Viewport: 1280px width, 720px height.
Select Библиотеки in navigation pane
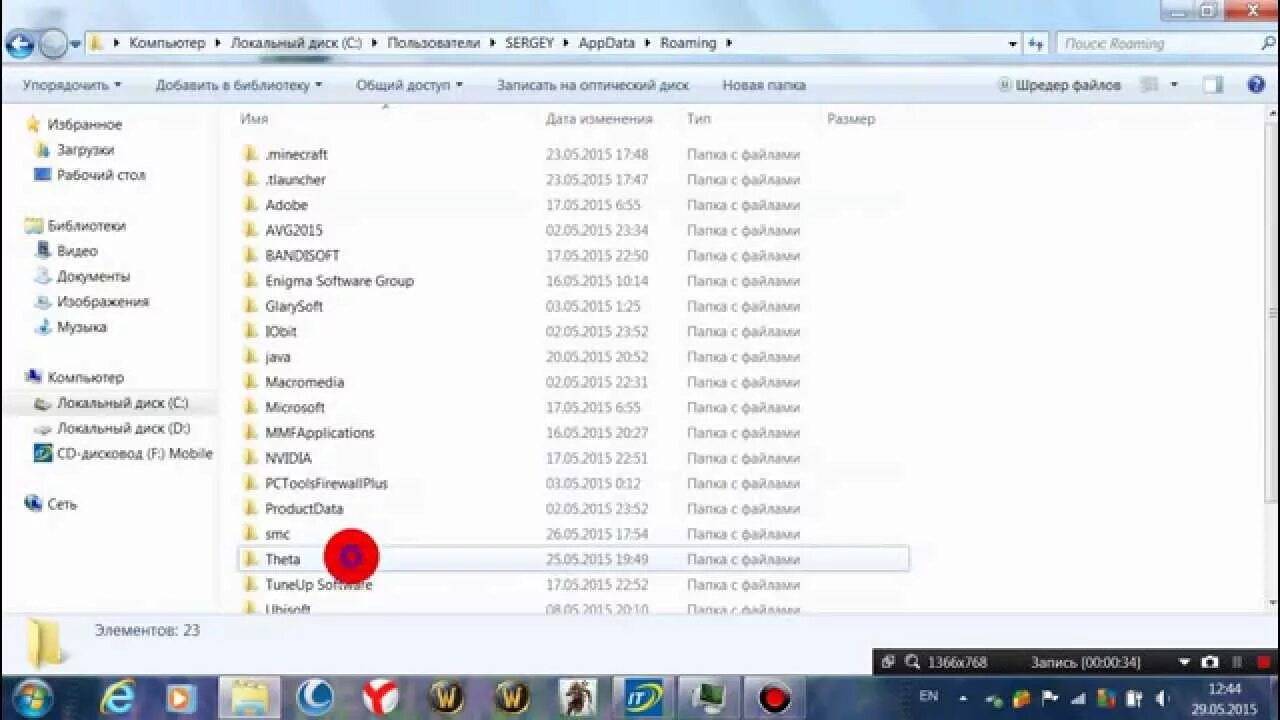coord(75,225)
